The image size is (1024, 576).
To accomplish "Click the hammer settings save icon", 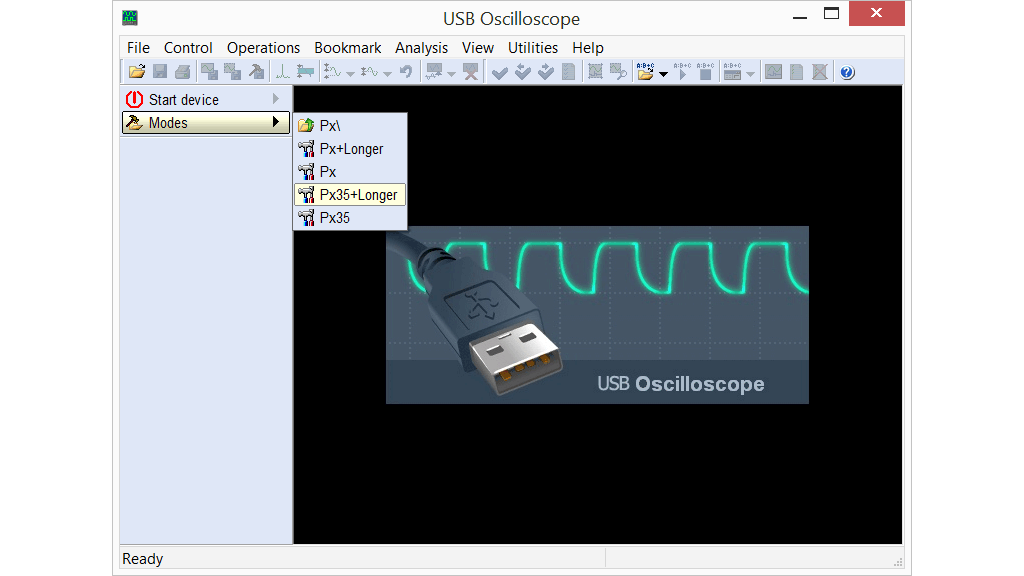I will pyautogui.click(x=256, y=72).
